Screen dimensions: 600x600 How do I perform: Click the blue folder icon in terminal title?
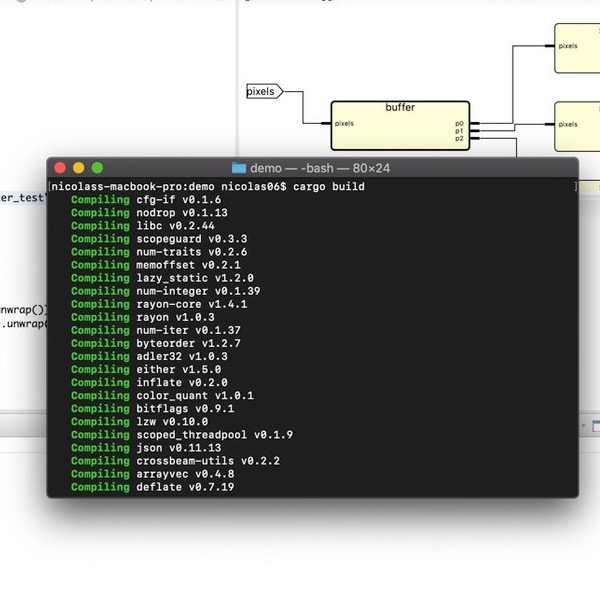pos(239,168)
